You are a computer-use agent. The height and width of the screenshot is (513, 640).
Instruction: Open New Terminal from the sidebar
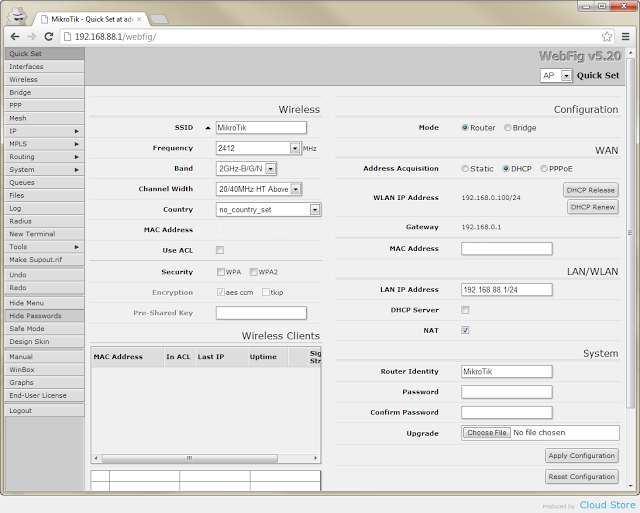click(44, 234)
